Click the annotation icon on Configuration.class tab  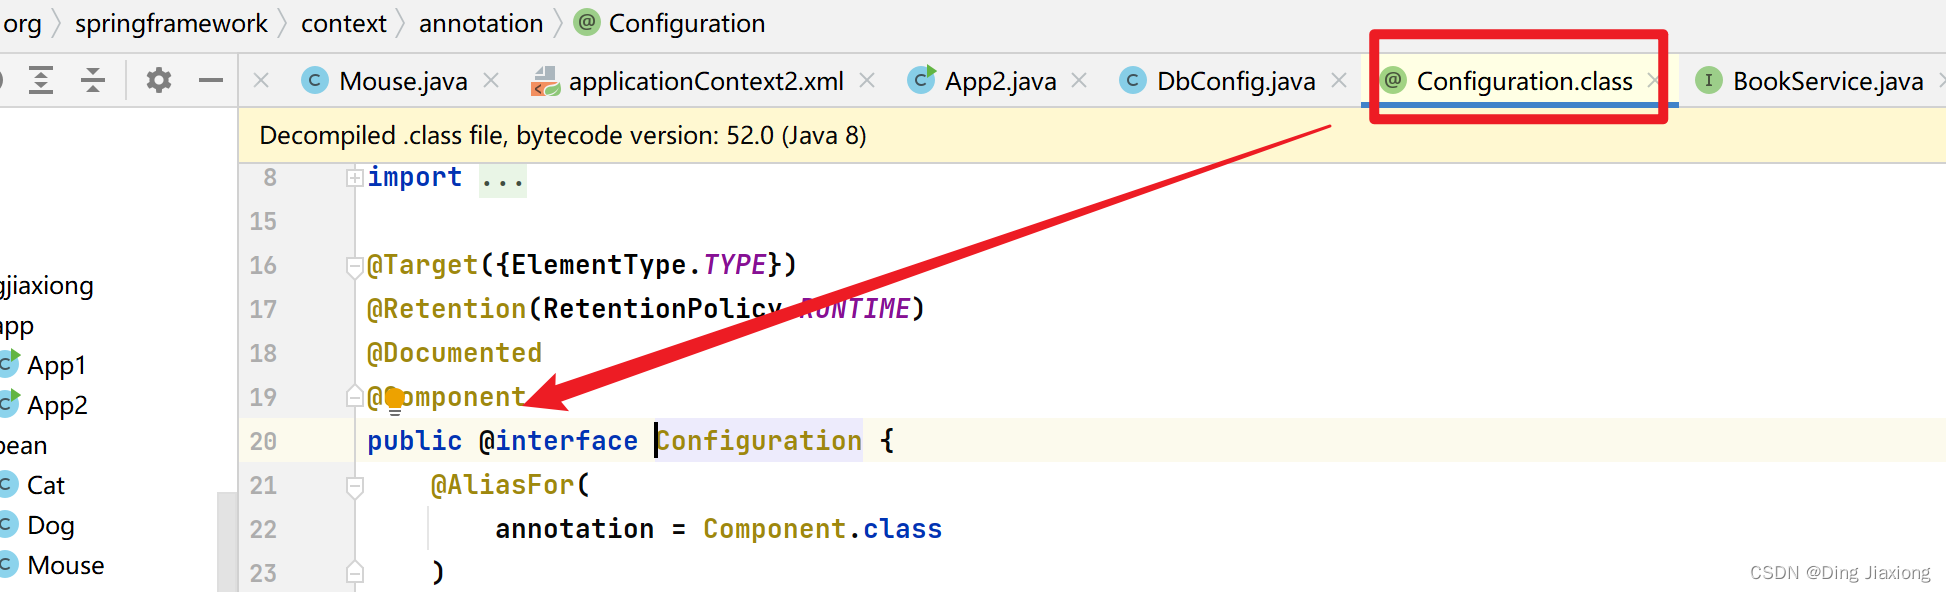pos(1393,79)
